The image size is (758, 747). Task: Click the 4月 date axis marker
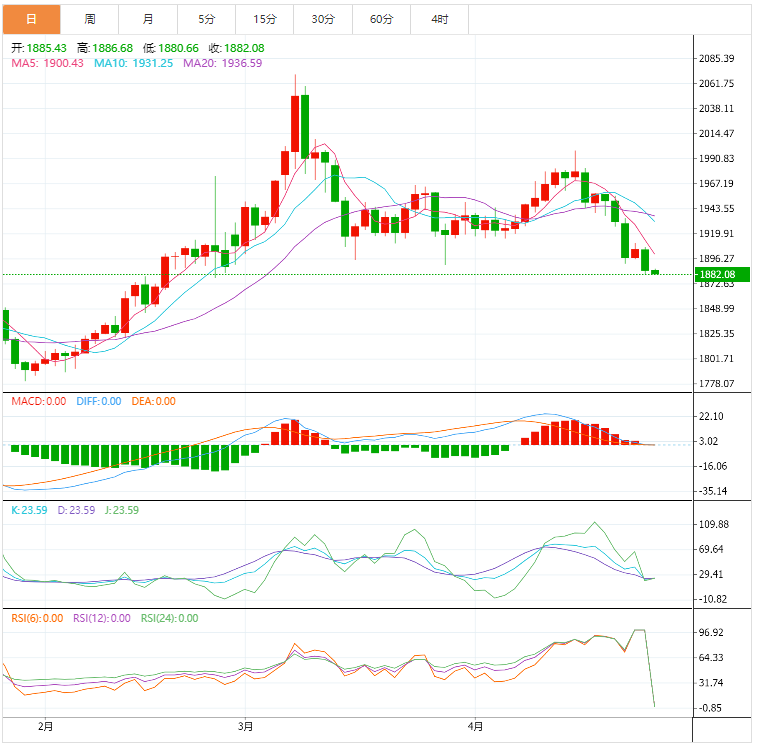[x=475, y=727]
